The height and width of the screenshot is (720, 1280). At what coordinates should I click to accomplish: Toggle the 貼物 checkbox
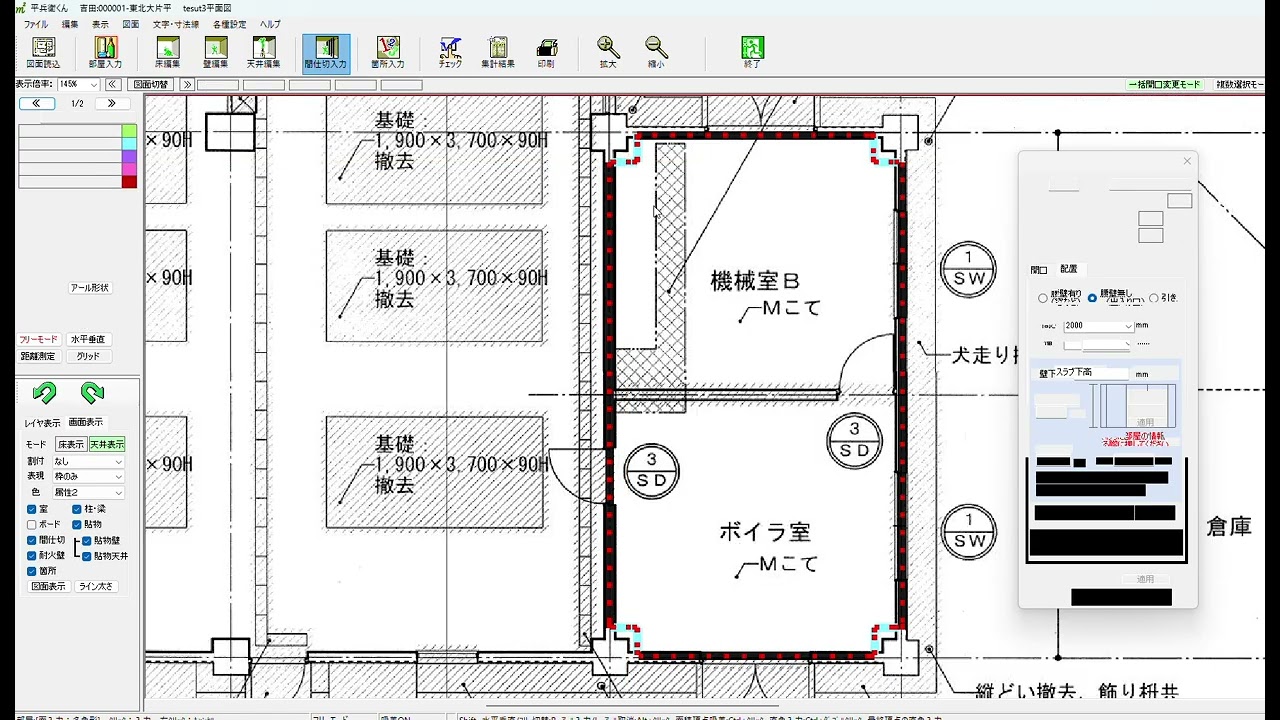tap(78, 524)
